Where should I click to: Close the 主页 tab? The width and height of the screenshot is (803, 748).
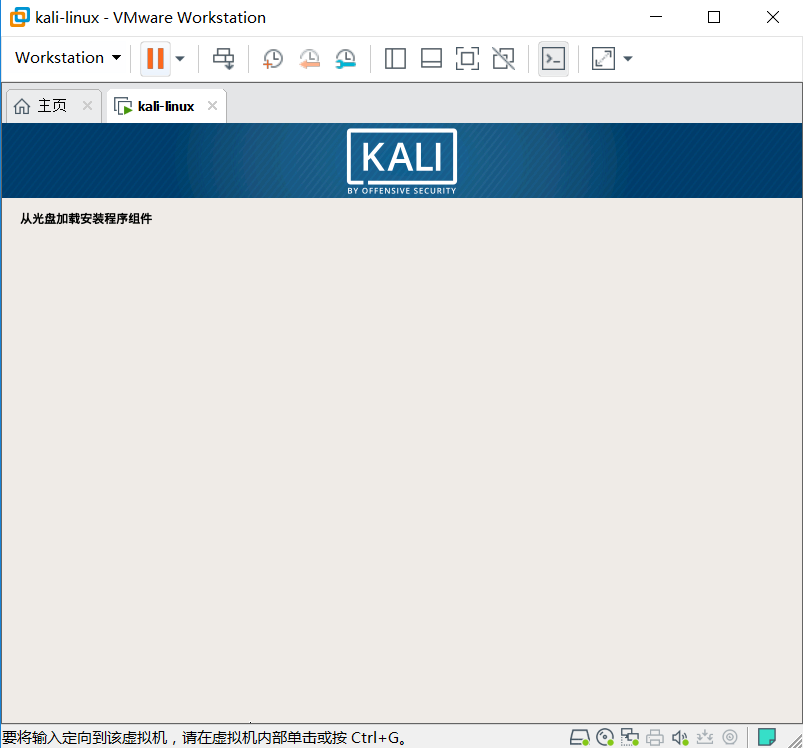(x=88, y=105)
